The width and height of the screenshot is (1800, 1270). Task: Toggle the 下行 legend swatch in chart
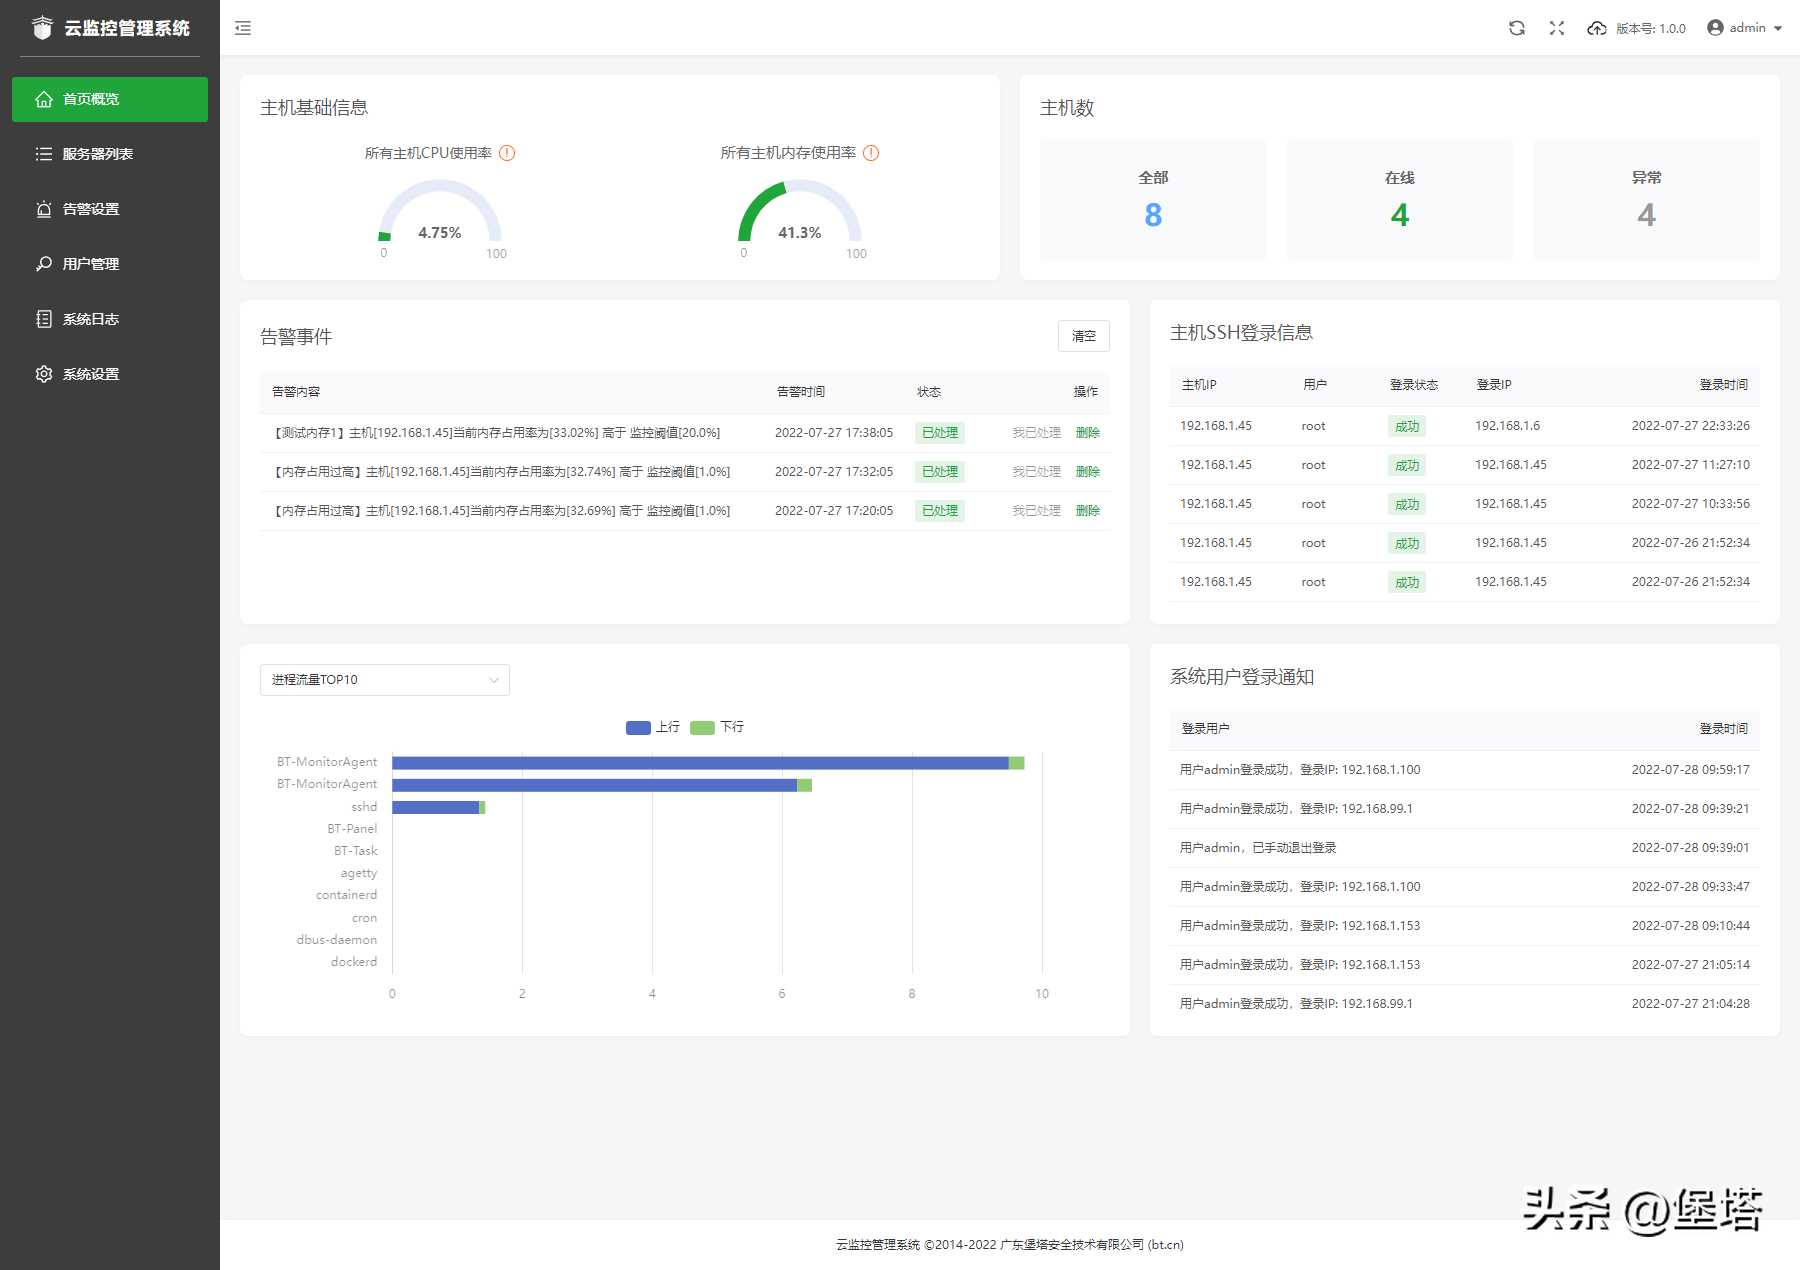click(x=702, y=728)
